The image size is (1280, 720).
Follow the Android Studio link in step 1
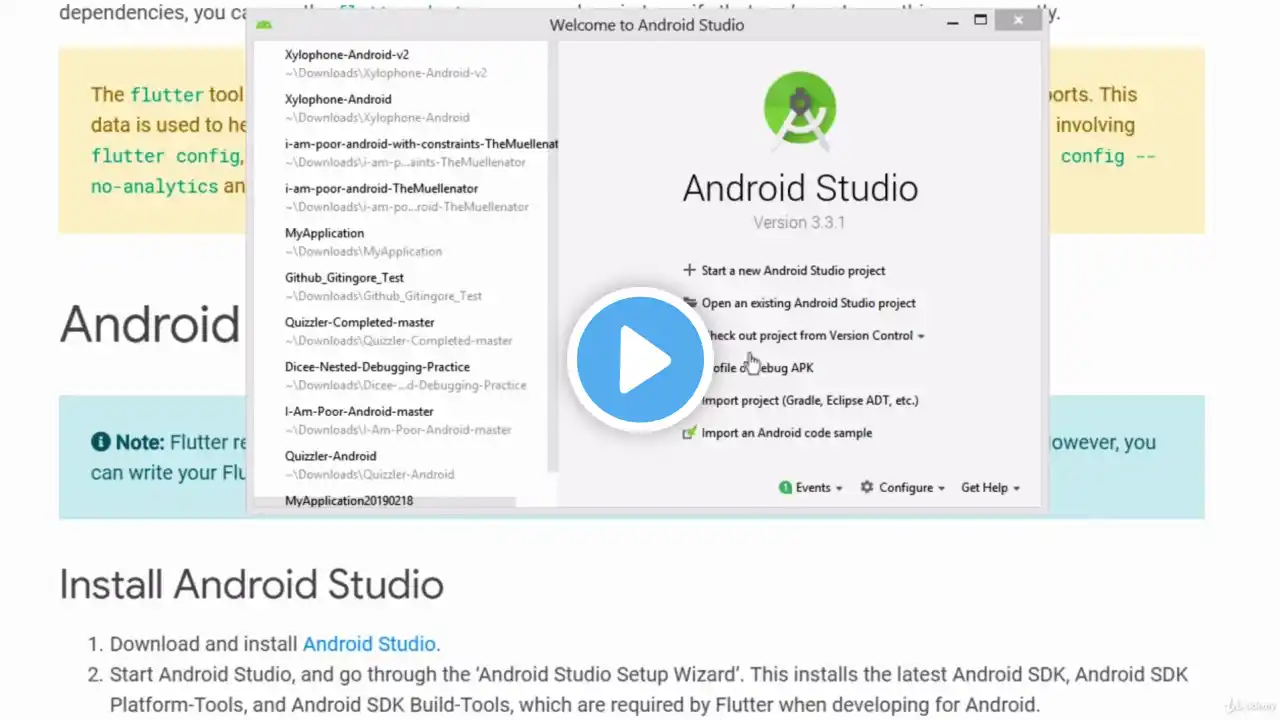[369, 644]
